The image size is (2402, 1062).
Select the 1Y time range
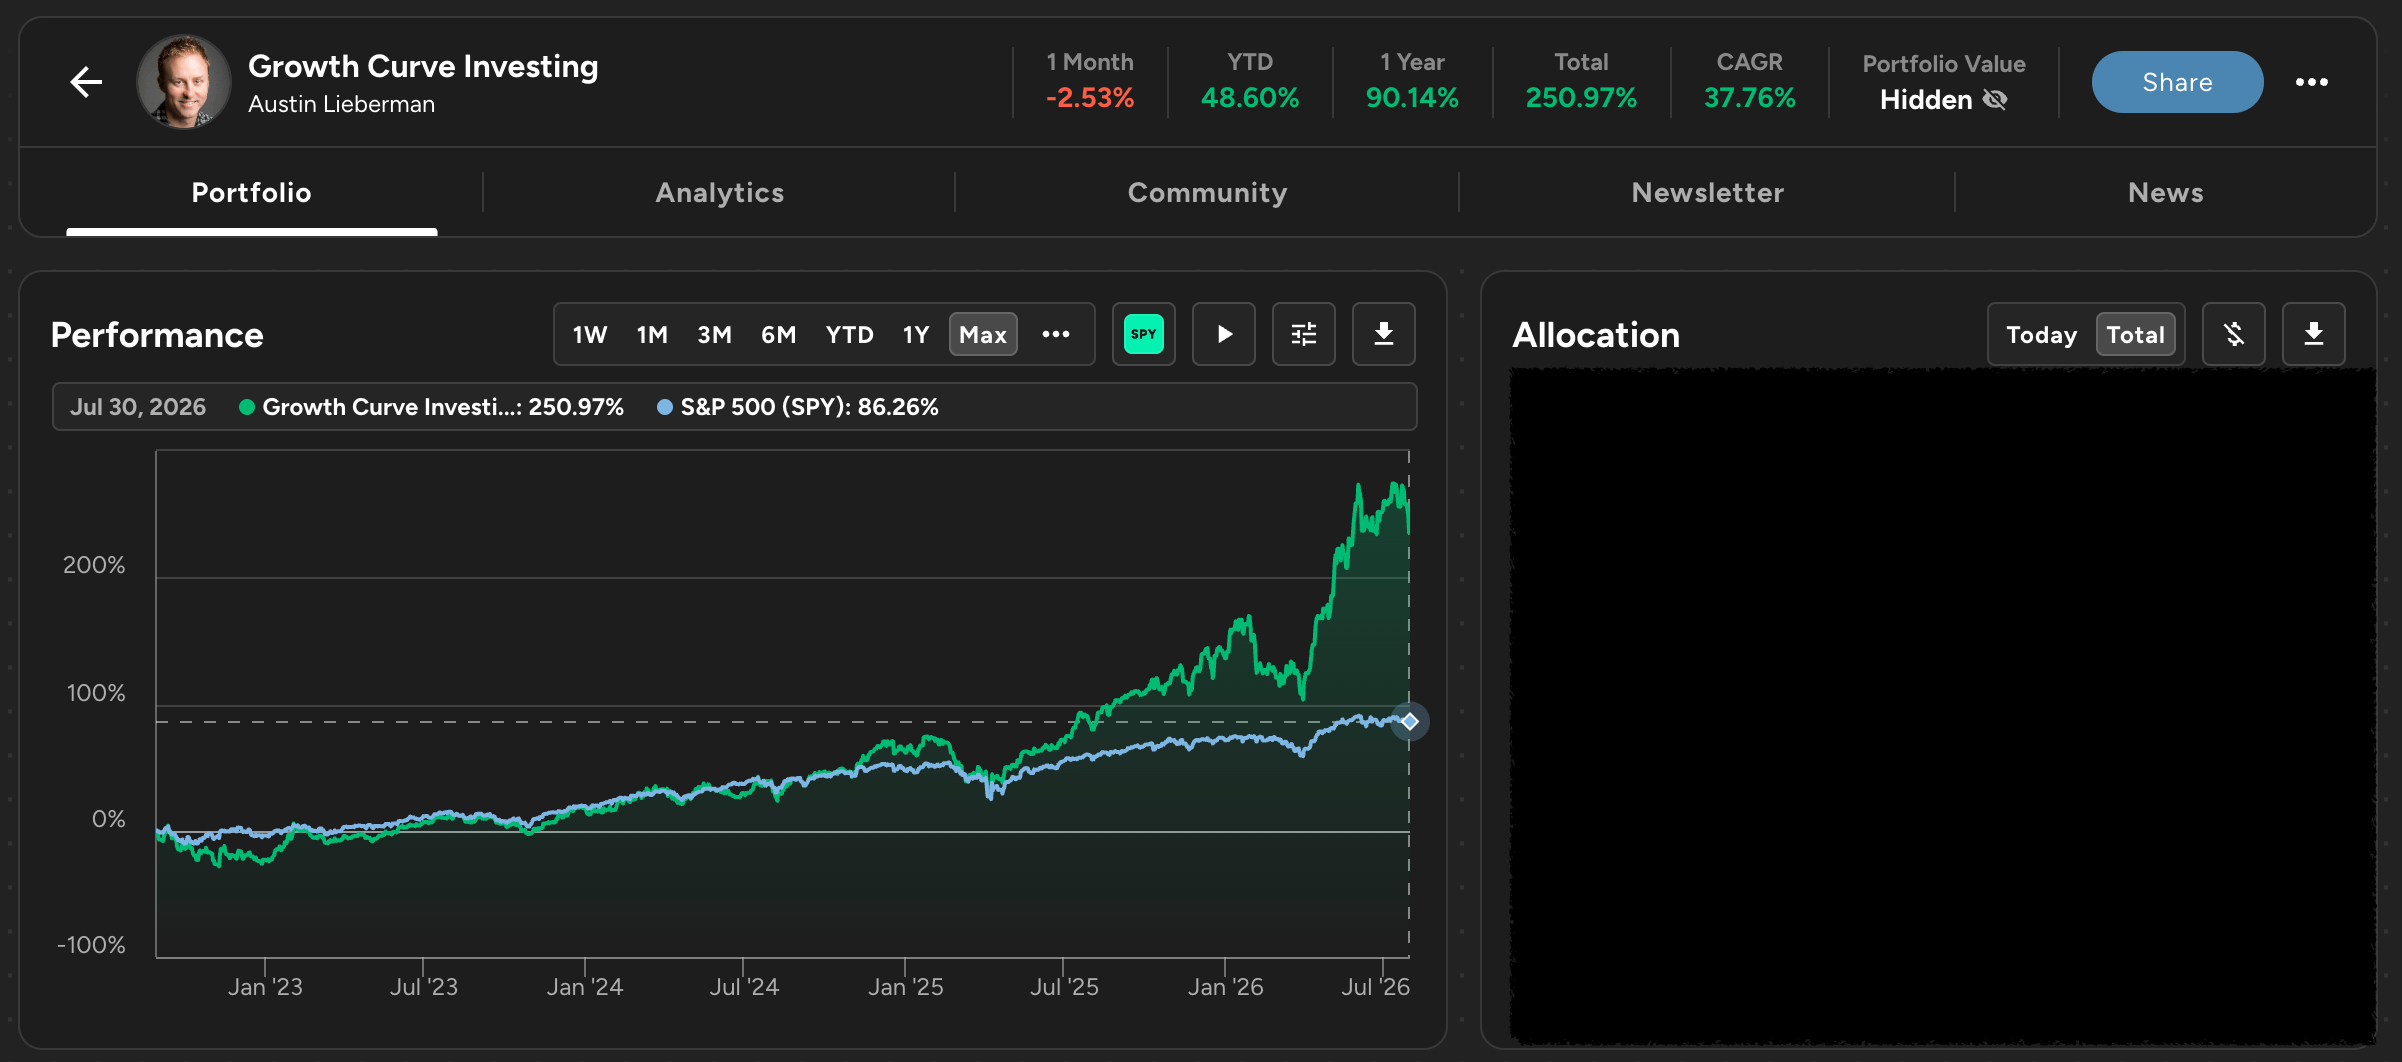[916, 334]
